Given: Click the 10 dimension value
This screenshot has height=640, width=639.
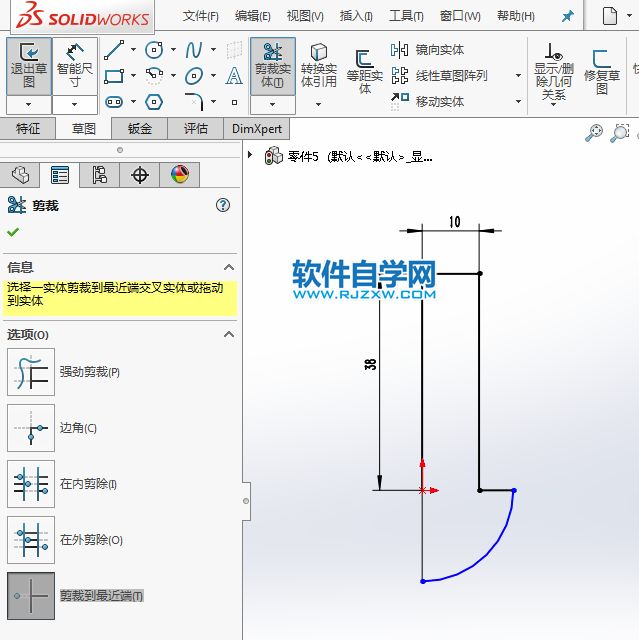Looking at the screenshot, I should tap(455, 222).
